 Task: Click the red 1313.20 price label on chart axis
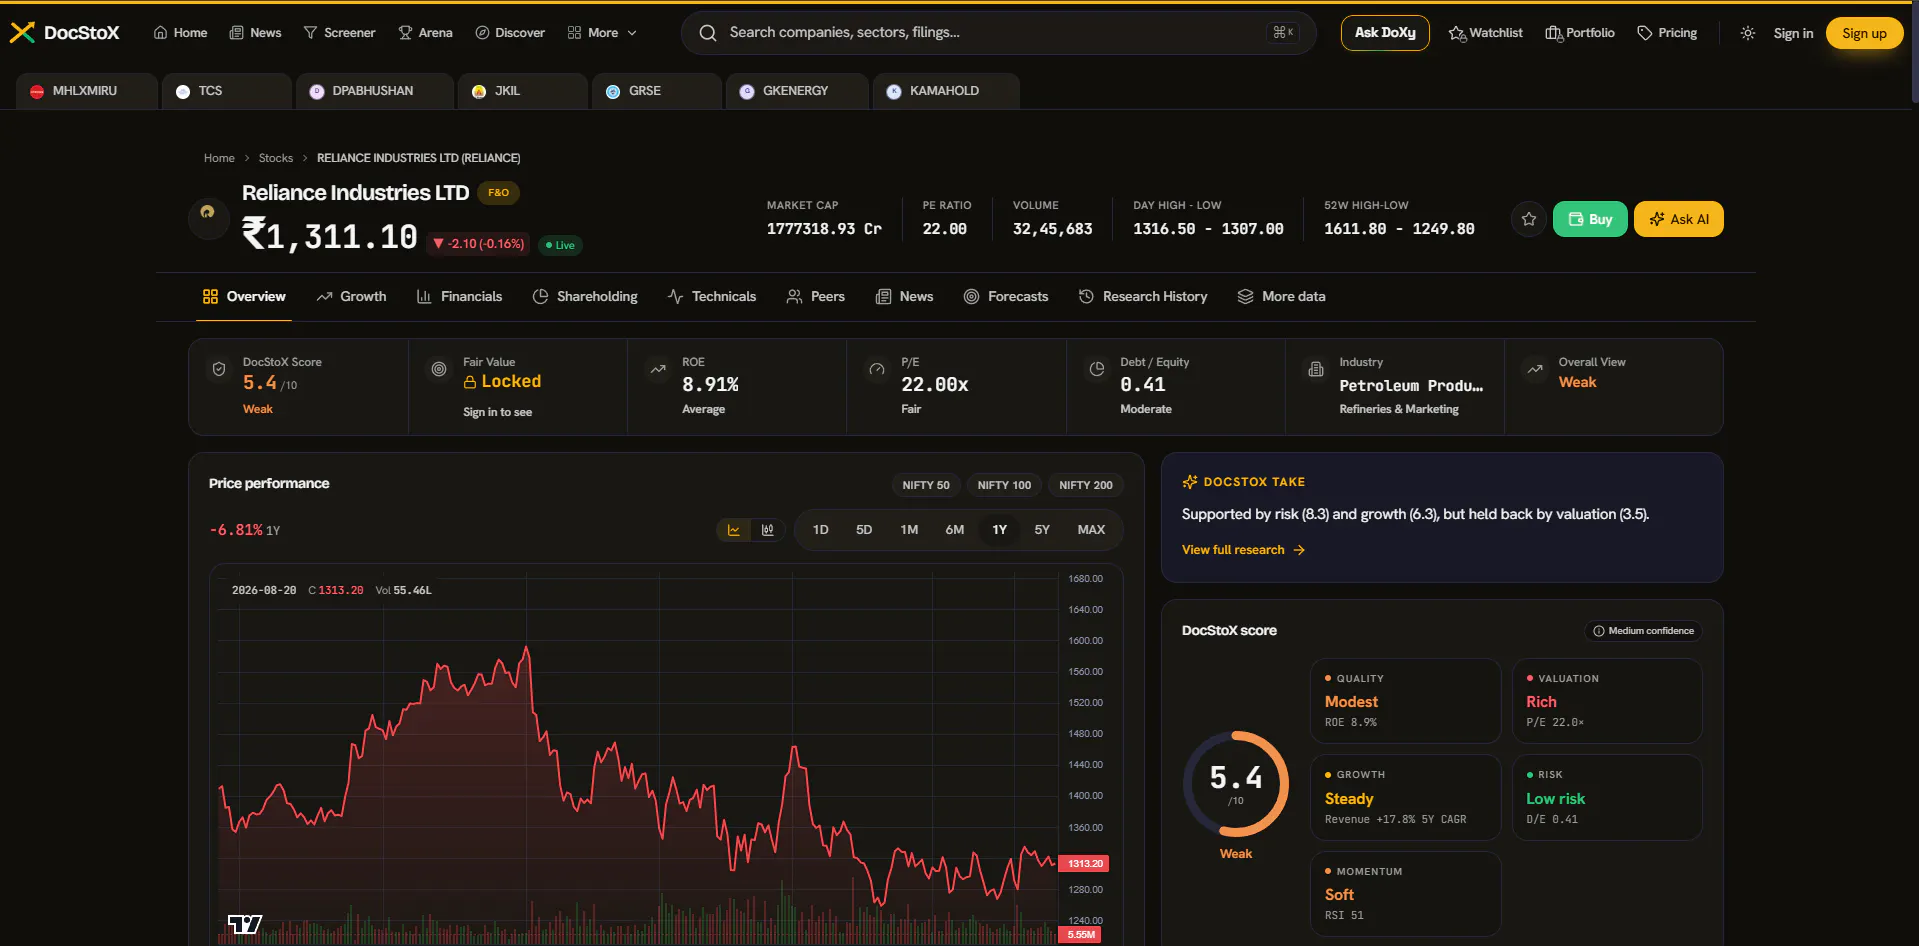tap(1085, 863)
